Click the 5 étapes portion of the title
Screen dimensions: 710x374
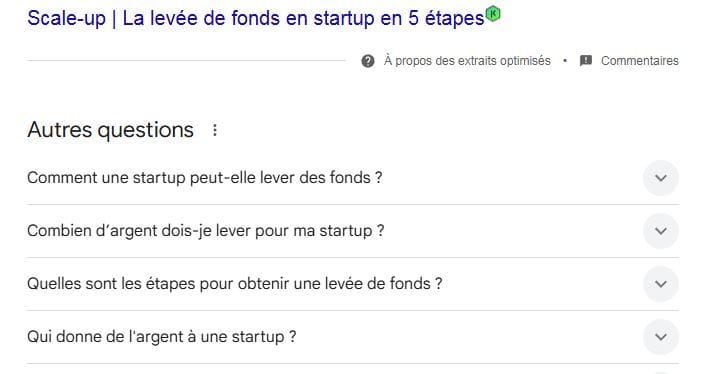446,19
